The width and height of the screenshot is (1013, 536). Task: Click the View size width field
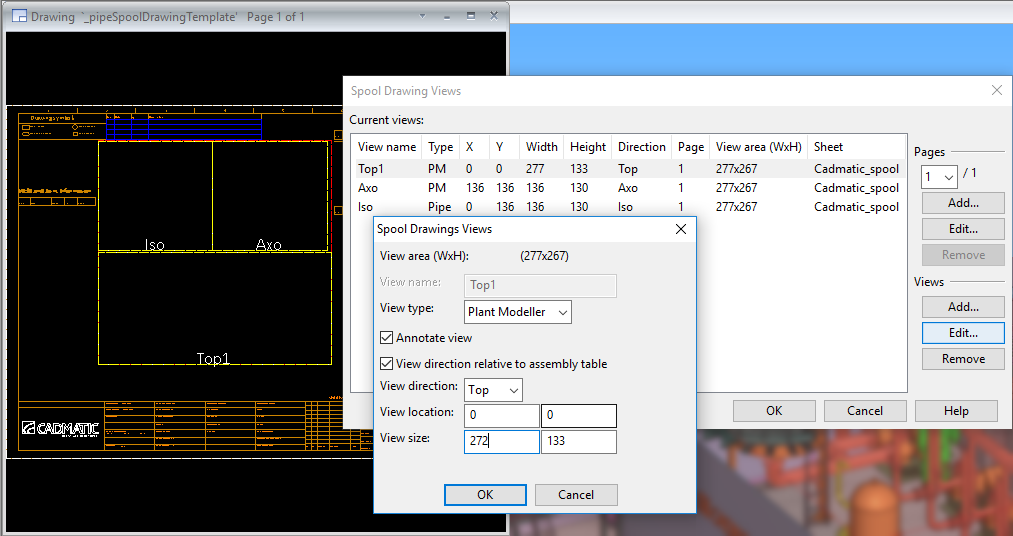[501, 441]
